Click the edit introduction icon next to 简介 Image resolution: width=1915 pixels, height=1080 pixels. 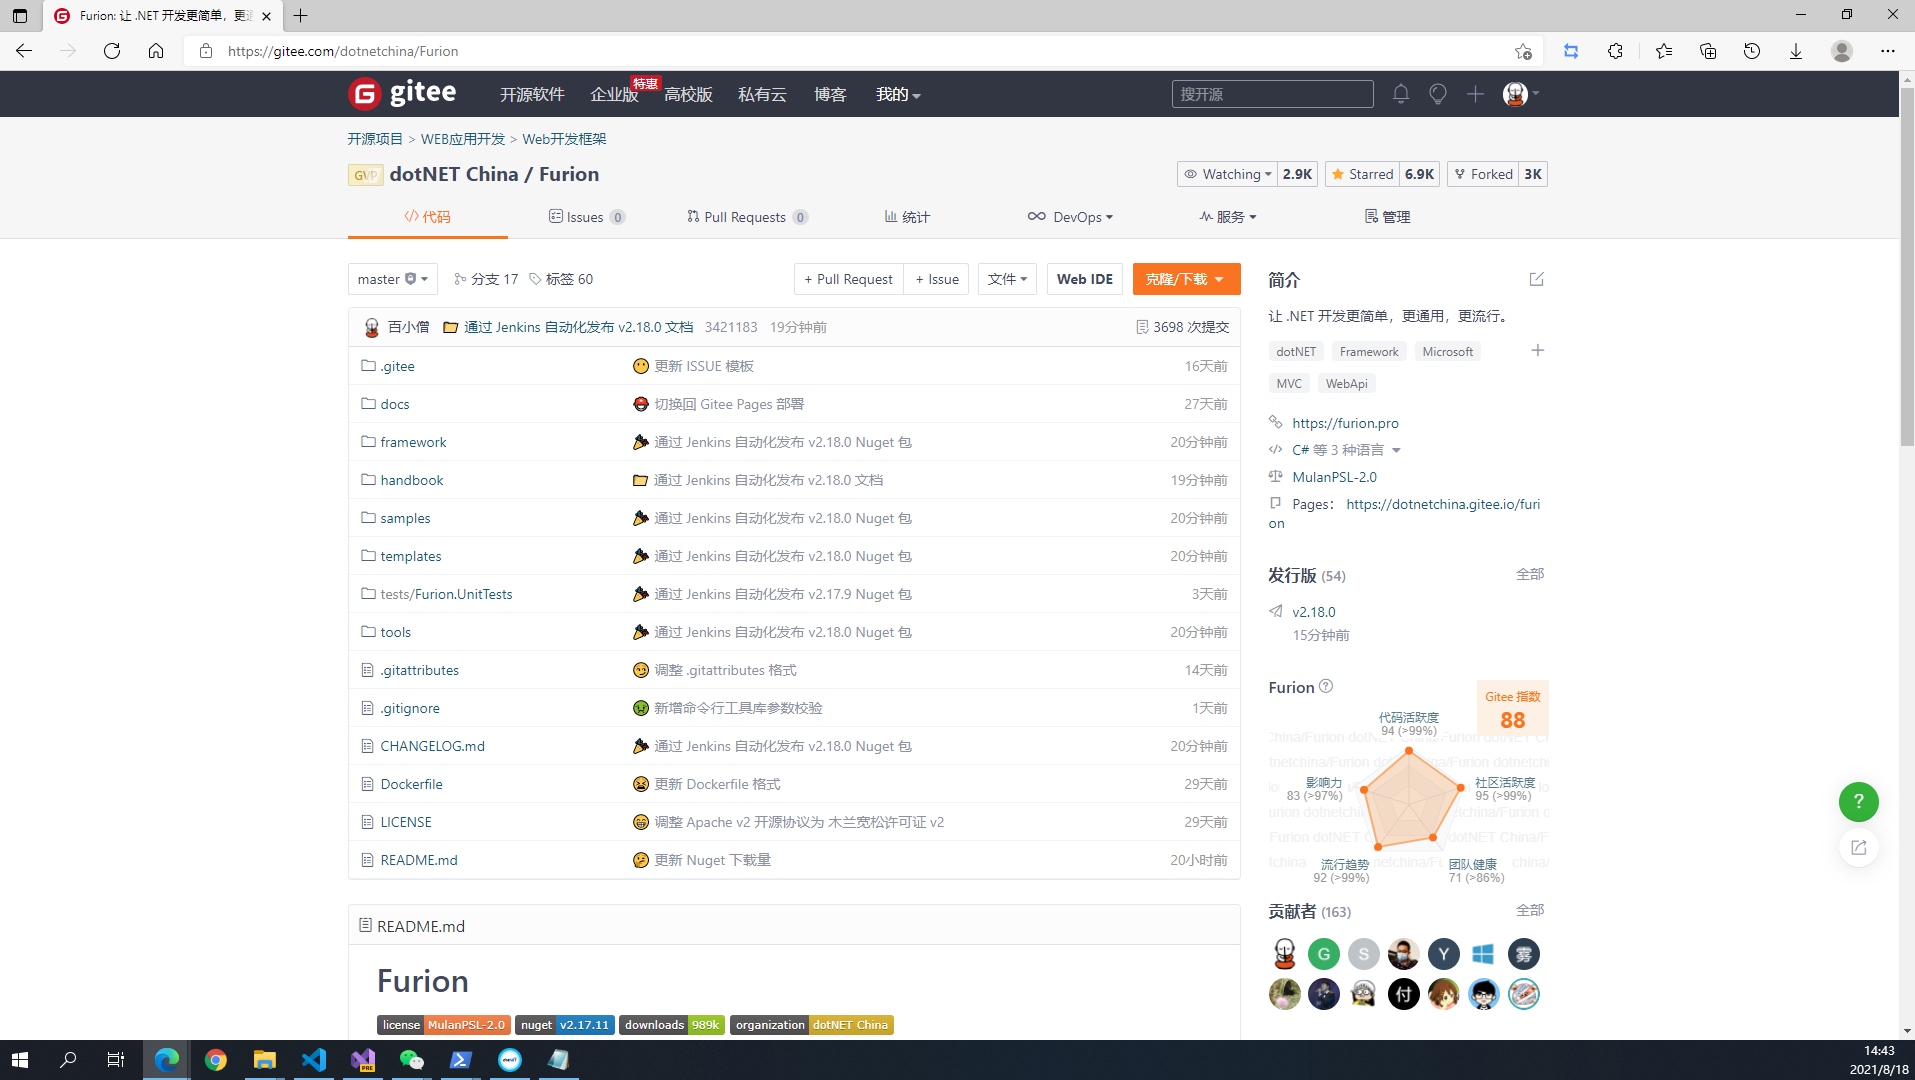pyautogui.click(x=1536, y=279)
